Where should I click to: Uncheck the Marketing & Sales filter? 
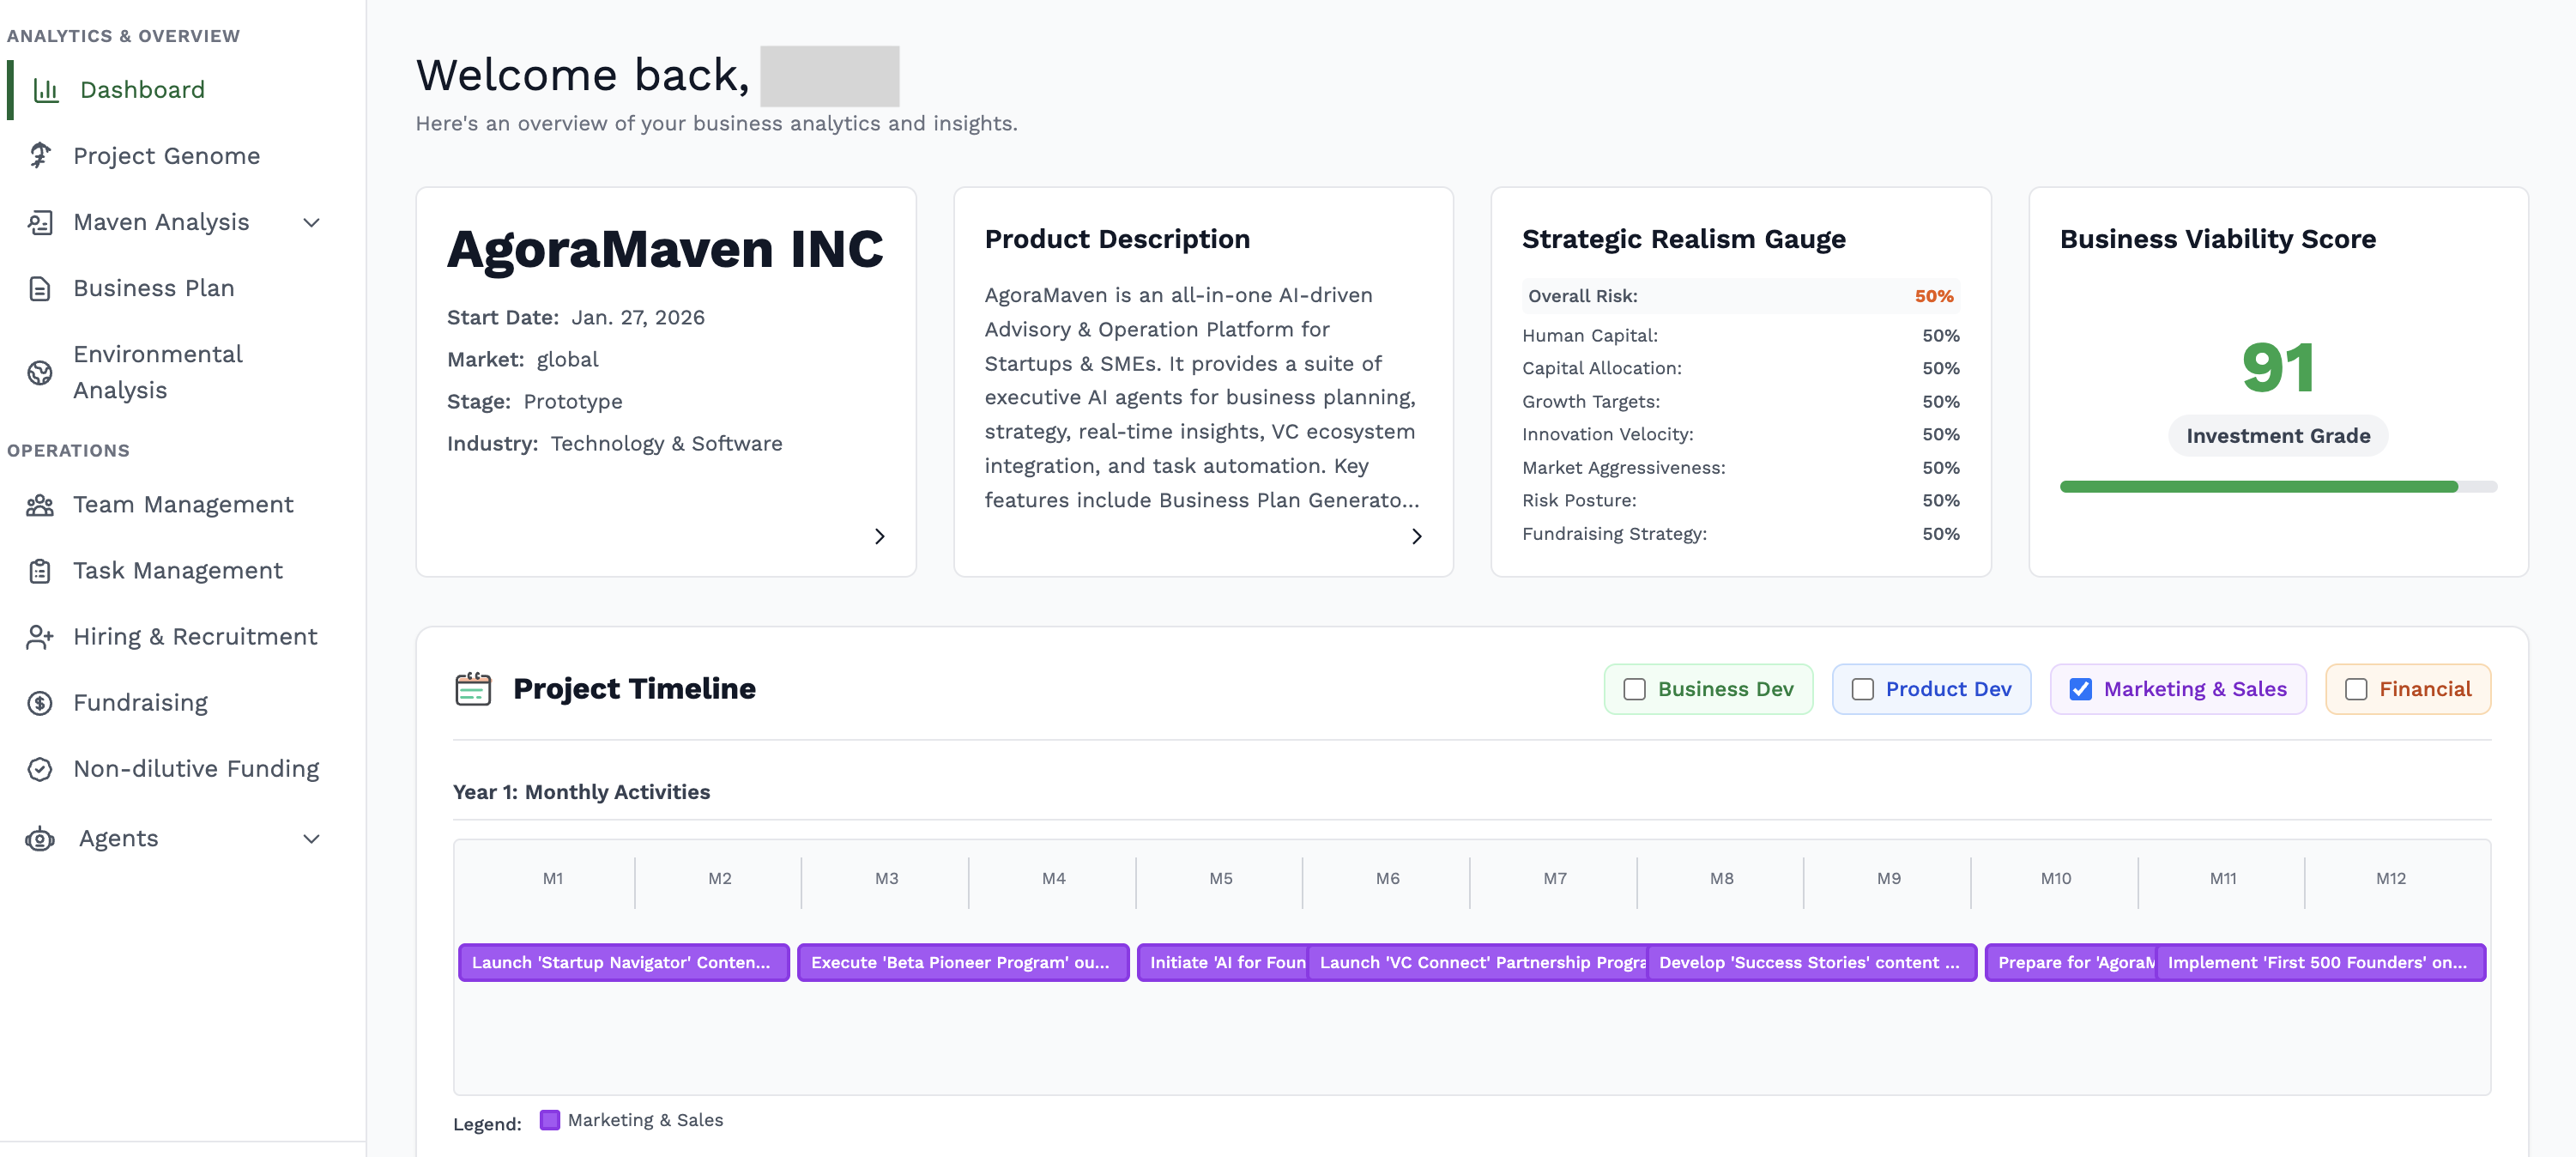pyautogui.click(x=2080, y=690)
